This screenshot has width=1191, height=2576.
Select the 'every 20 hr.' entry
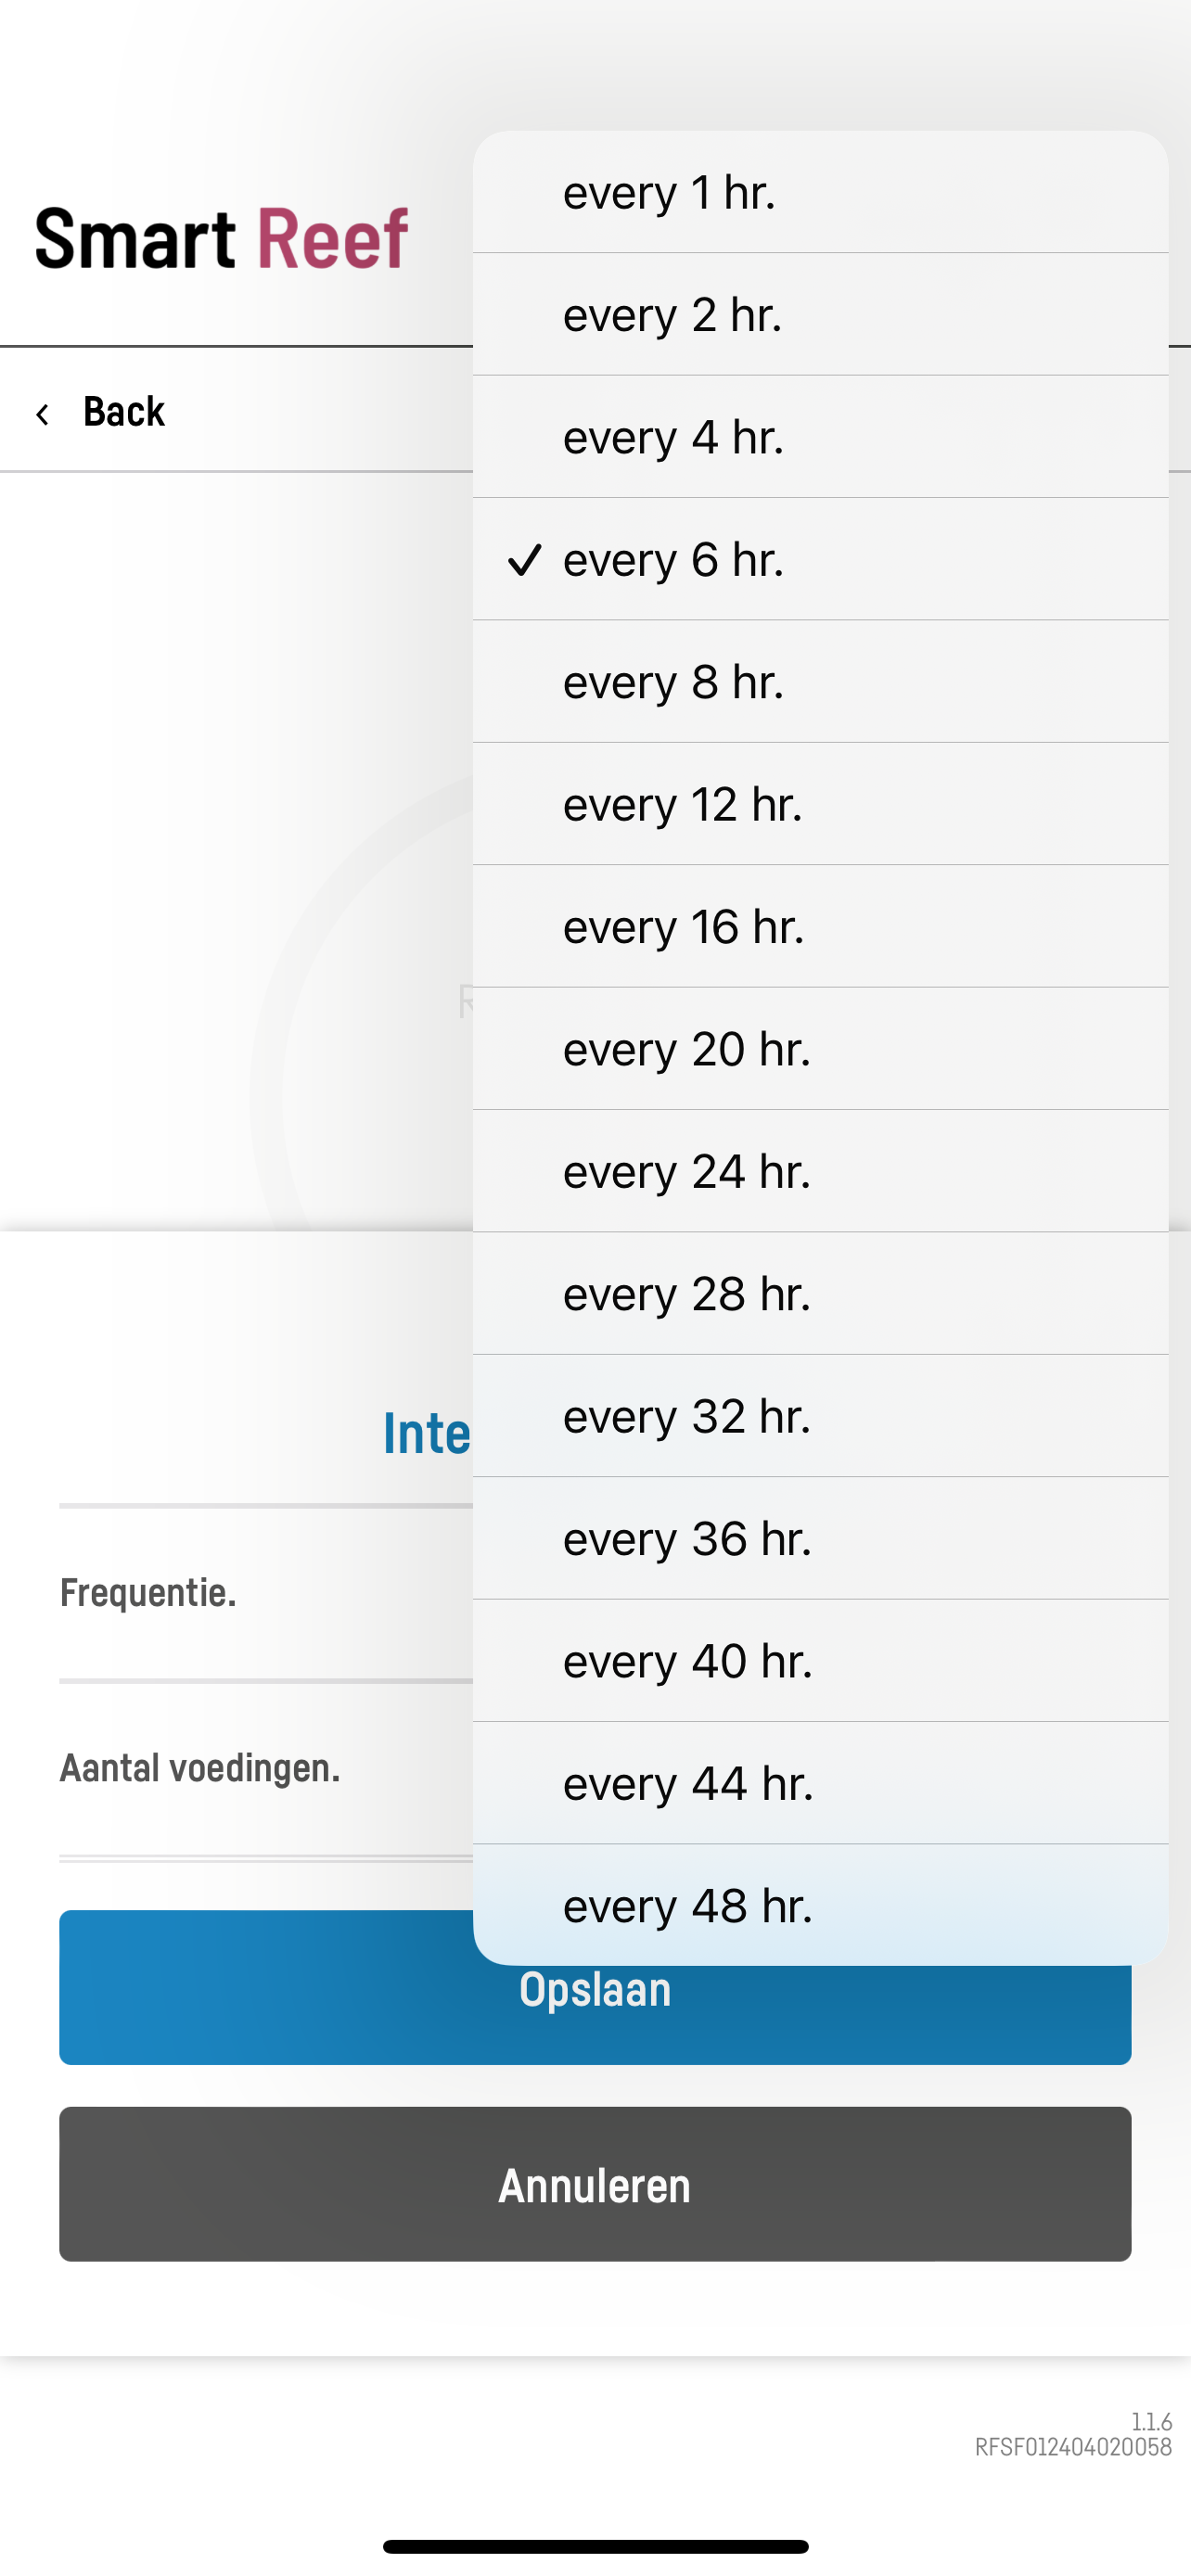coord(820,1049)
